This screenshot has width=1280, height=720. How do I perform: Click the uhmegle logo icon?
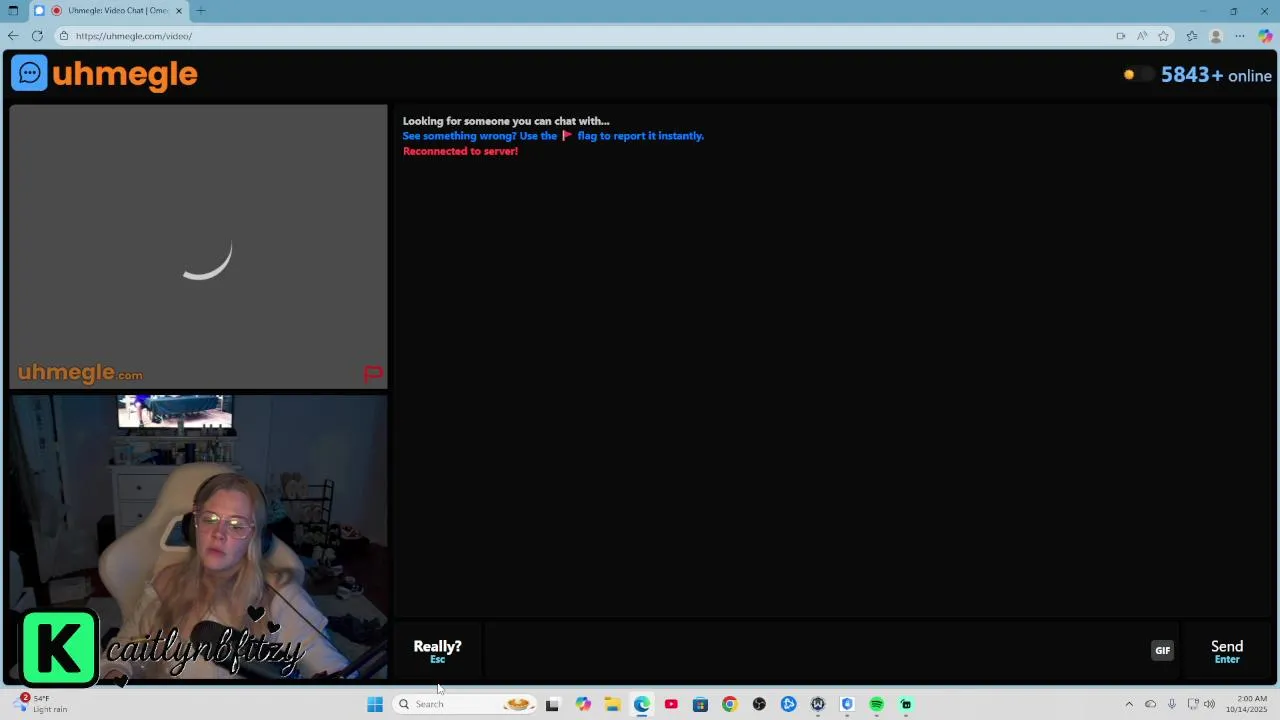(x=29, y=73)
